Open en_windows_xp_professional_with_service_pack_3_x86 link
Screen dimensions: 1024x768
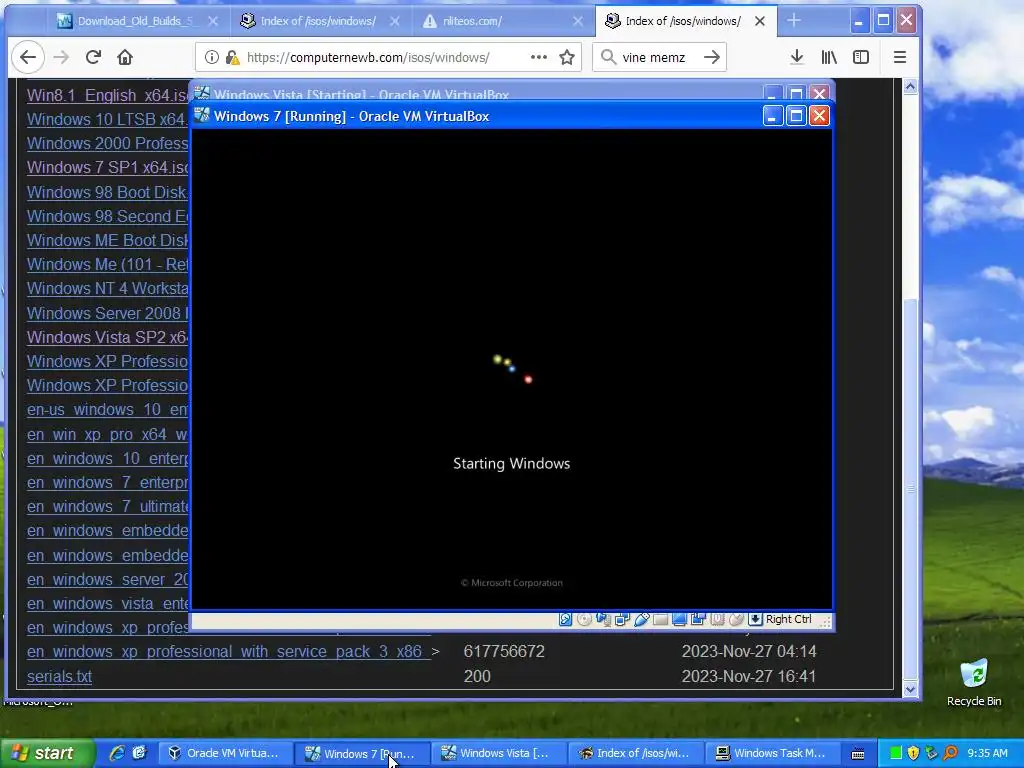coord(229,652)
